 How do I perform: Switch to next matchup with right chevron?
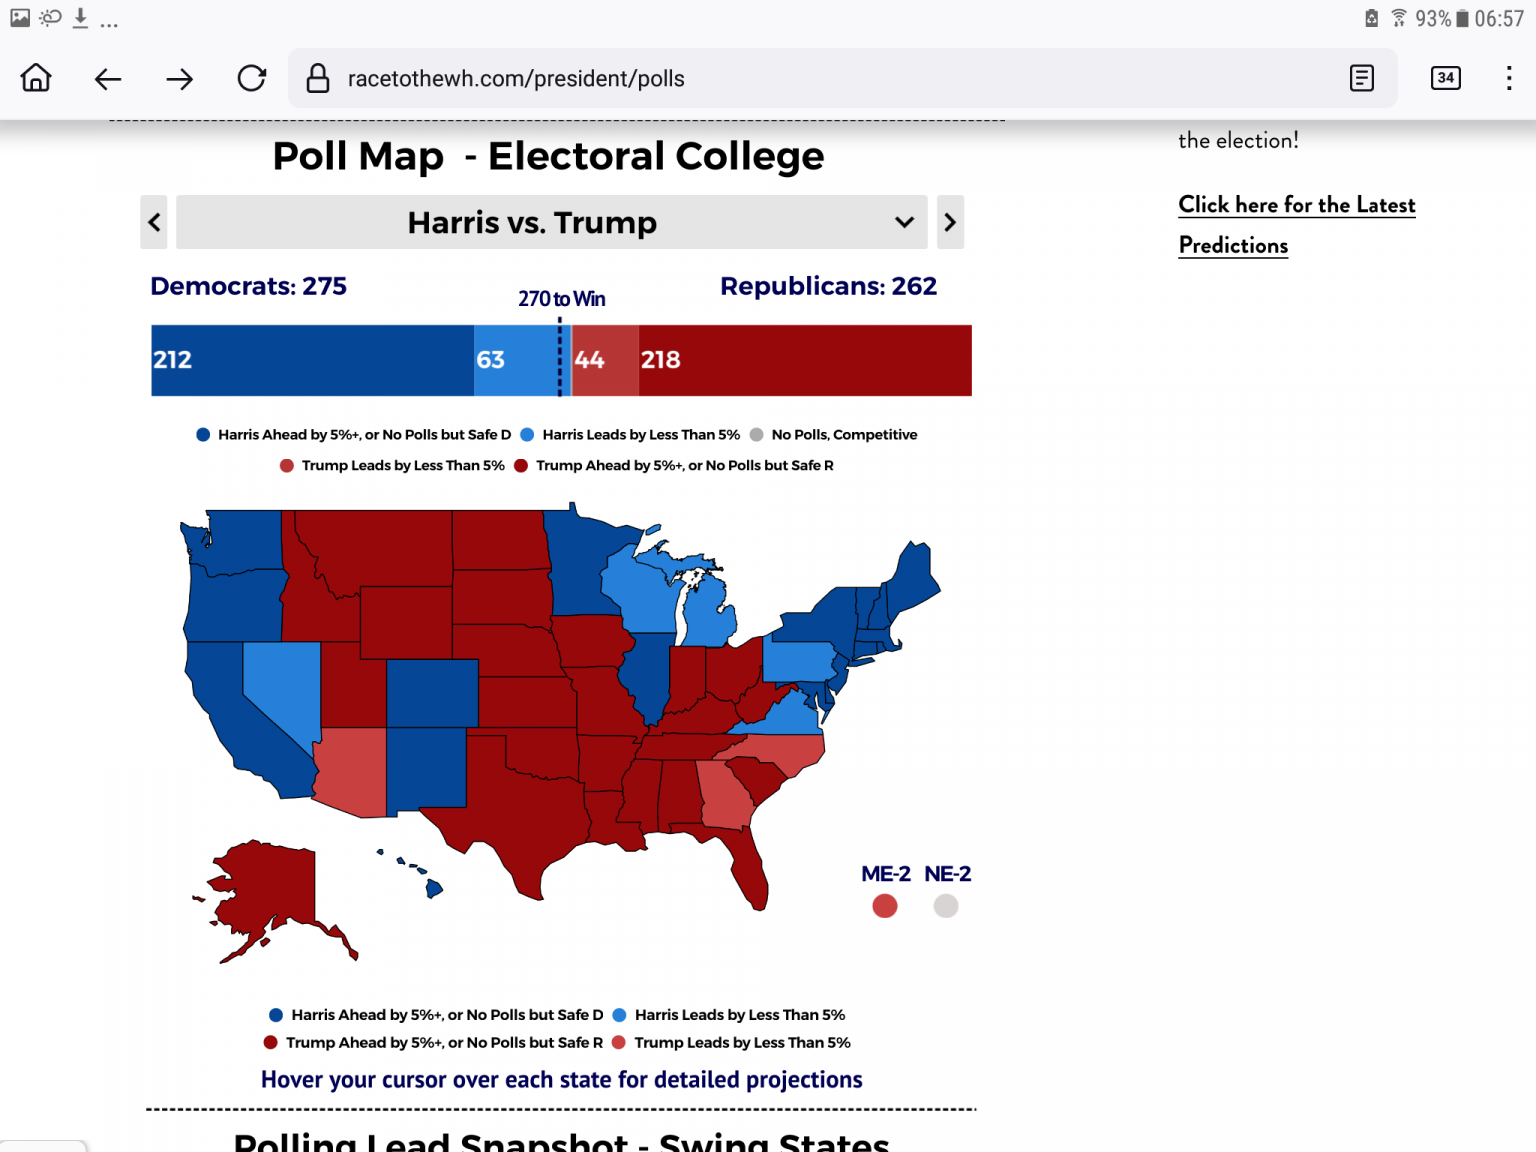point(950,222)
